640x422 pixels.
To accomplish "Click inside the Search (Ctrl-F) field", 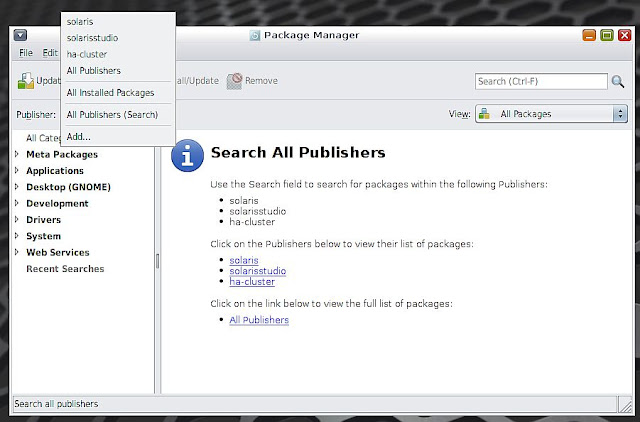I will point(541,81).
